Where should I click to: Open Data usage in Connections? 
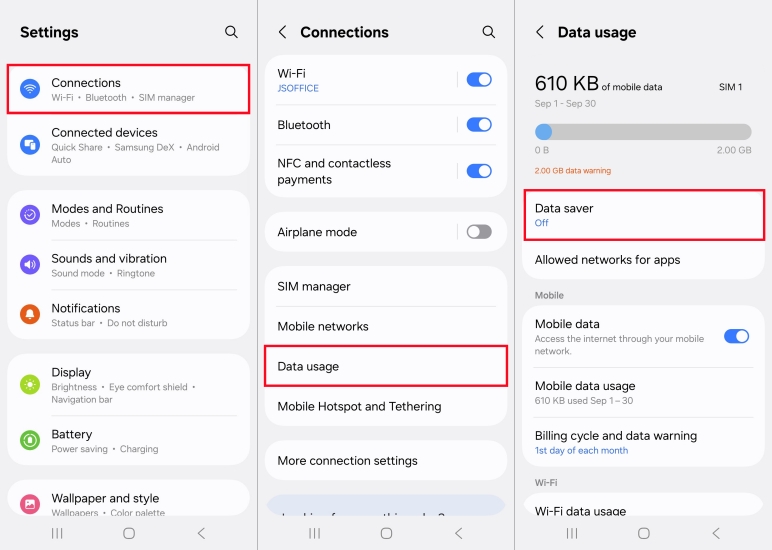pyautogui.click(x=386, y=366)
